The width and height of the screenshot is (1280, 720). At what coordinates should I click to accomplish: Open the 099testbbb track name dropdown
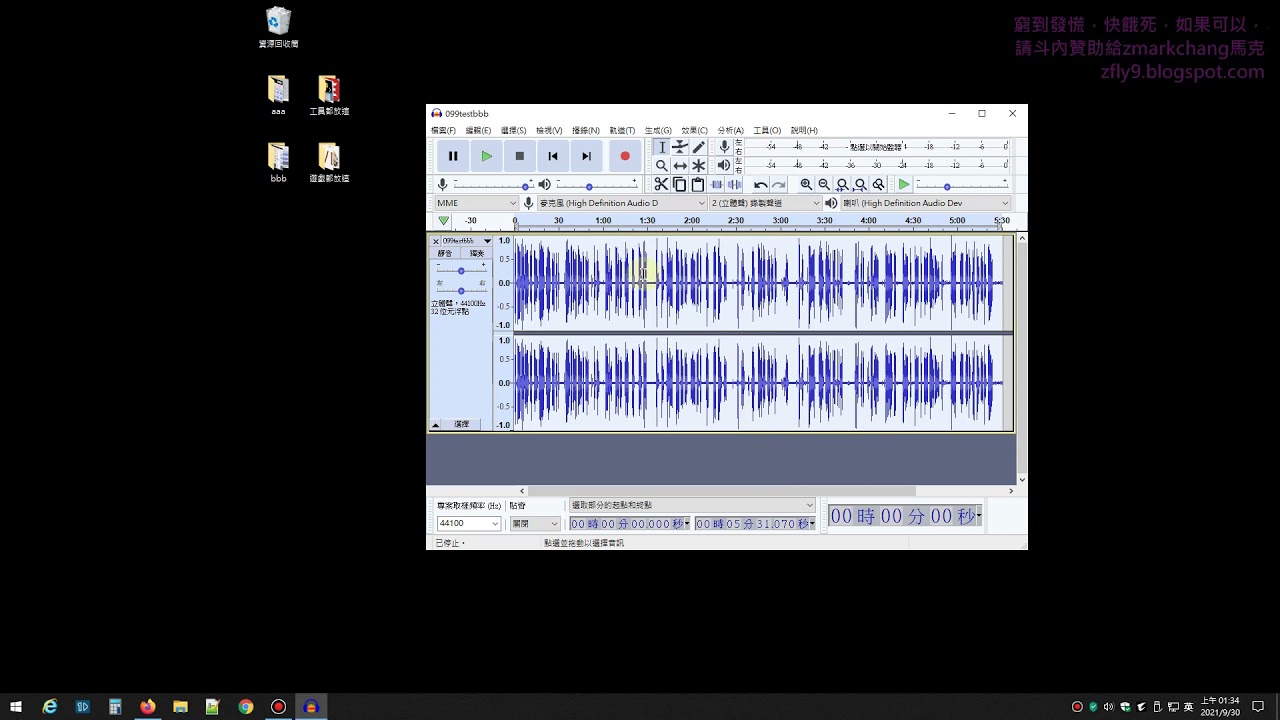(467, 241)
